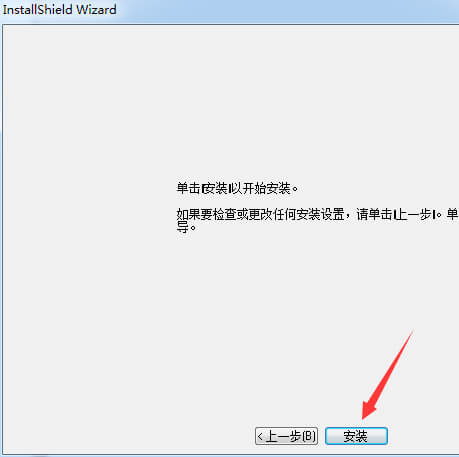Click the bracketed 安装 word in the first sentence
459x457 pixels.
(x=215, y=189)
